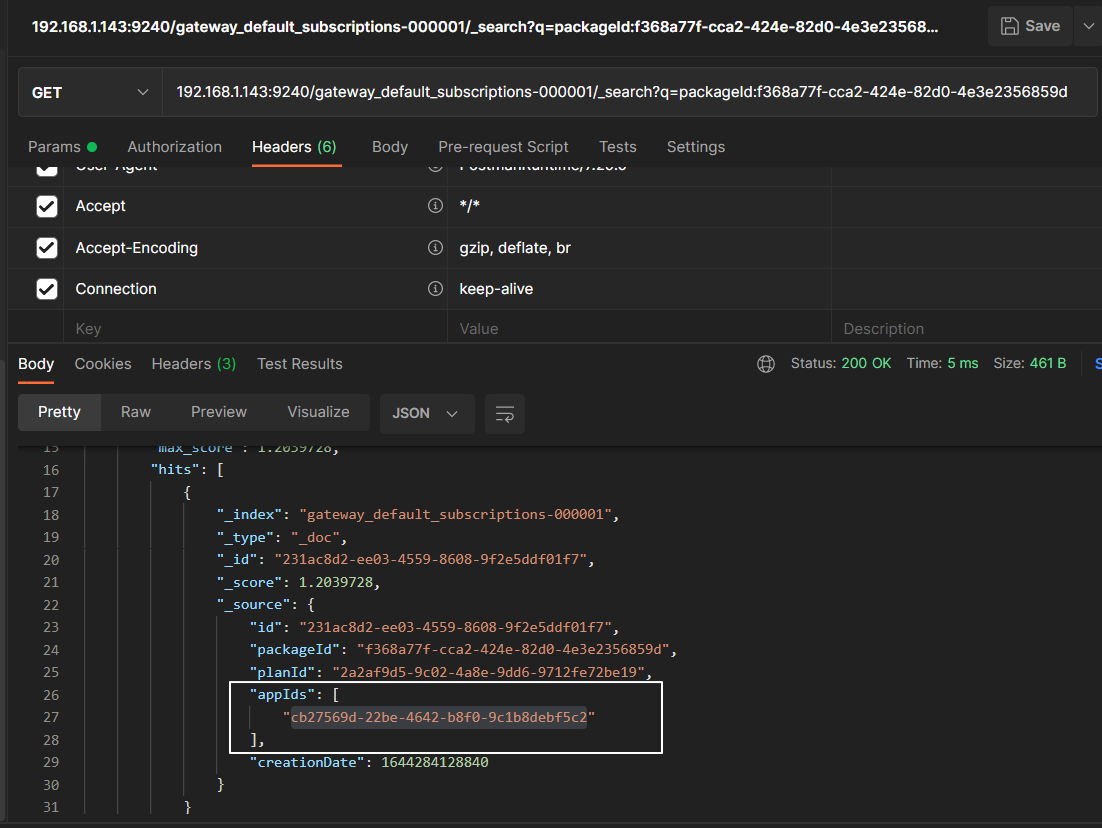This screenshot has height=828, width=1102.
Task: Disable the Connection header checkbox
Action: coord(47,289)
